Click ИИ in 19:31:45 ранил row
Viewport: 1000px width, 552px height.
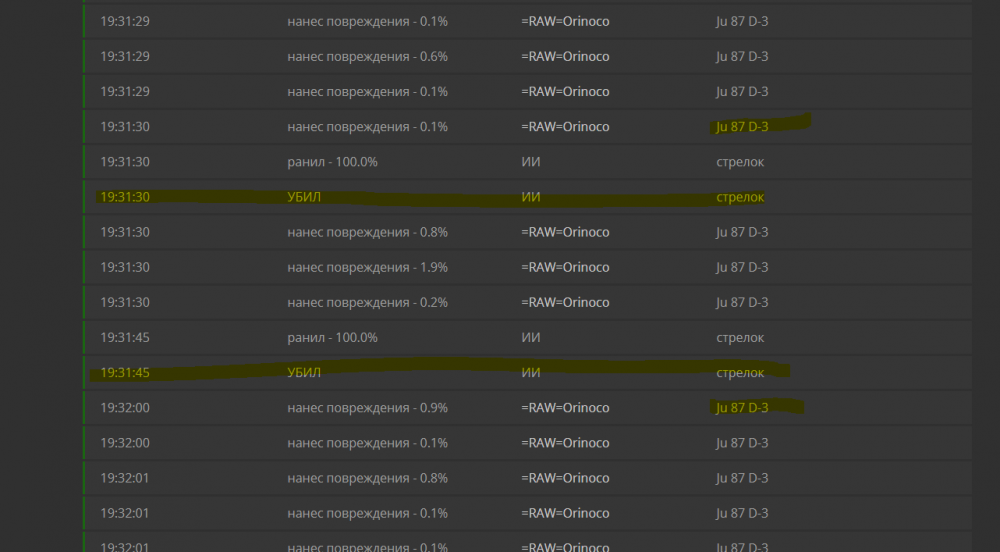531,337
